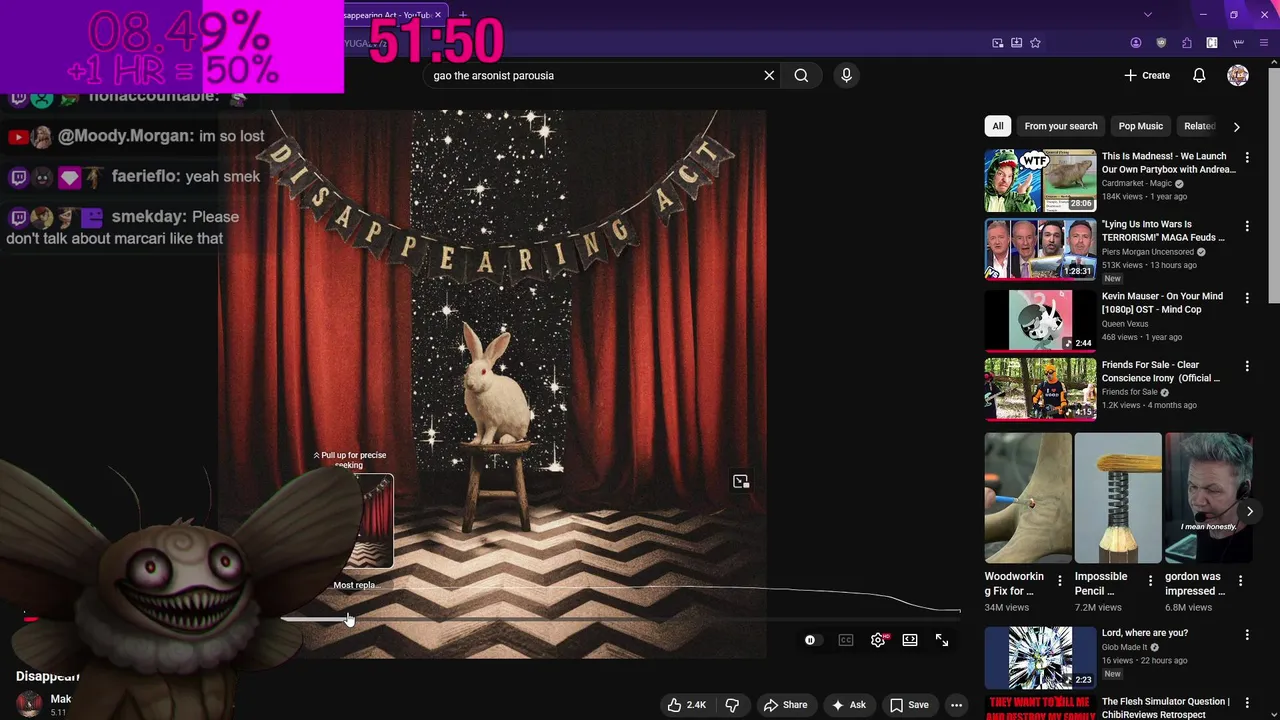Open Glob Made It channel link
Viewport: 1280px width, 720px height.
coord(1126,648)
